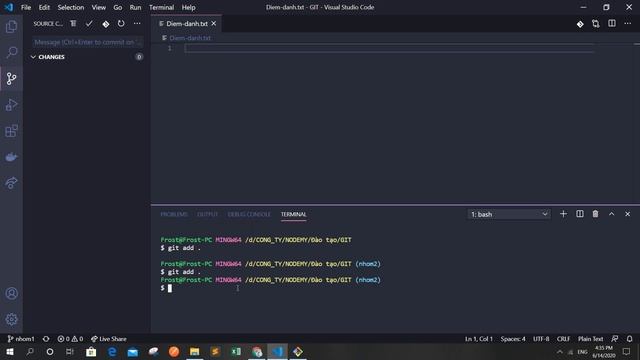Viewport: 640px width, 360px height.
Task: Open the File menu
Action: 26,7
